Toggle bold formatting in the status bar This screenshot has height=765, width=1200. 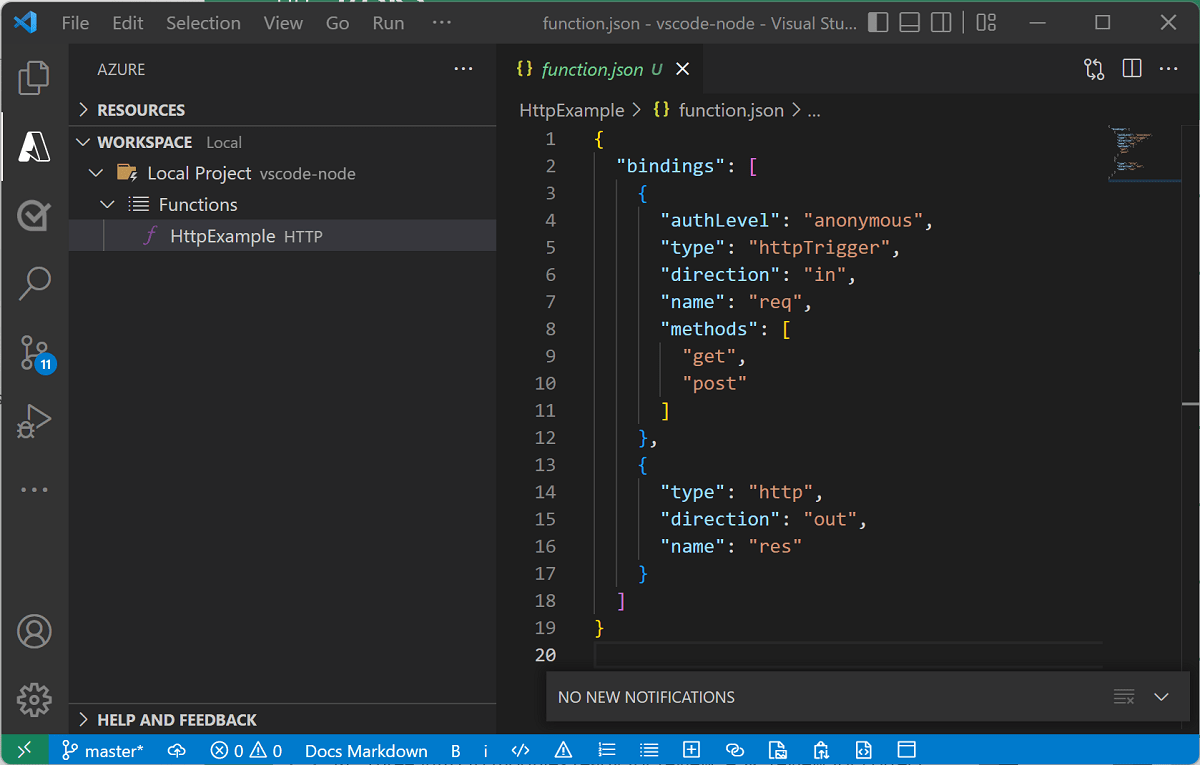pyautogui.click(x=456, y=749)
